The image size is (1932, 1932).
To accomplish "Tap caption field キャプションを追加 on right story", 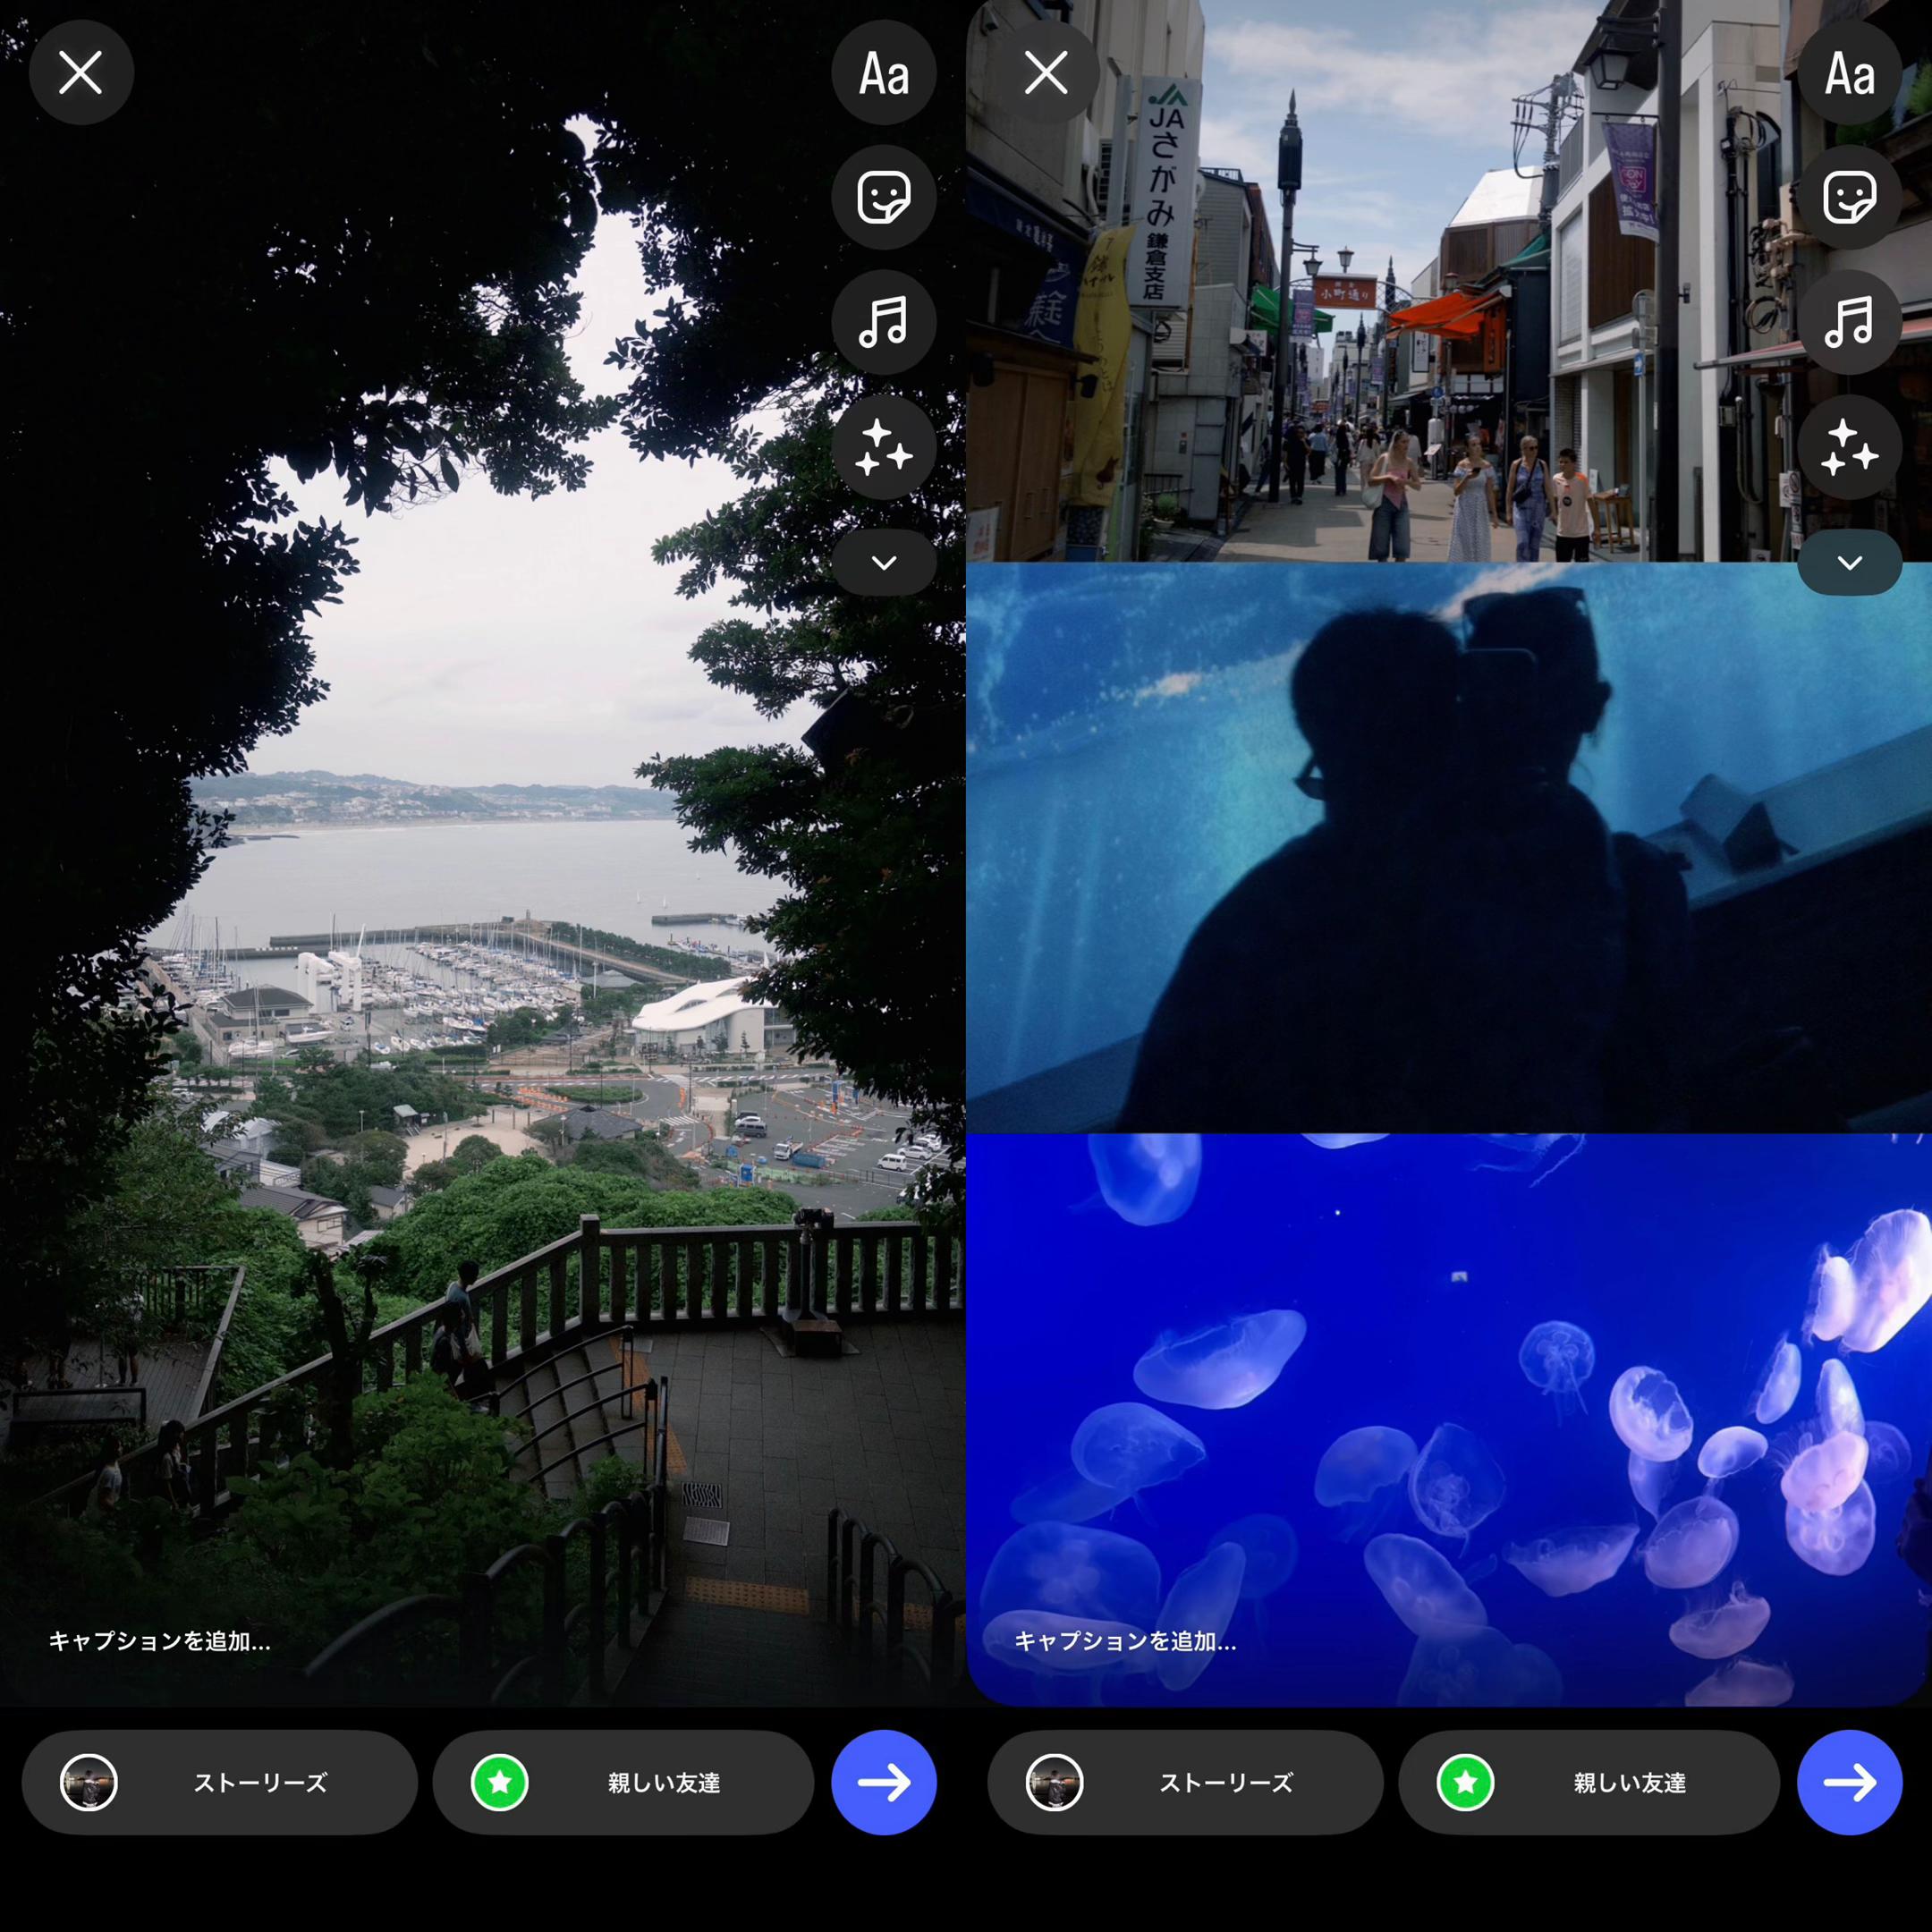I will [x=1126, y=1641].
